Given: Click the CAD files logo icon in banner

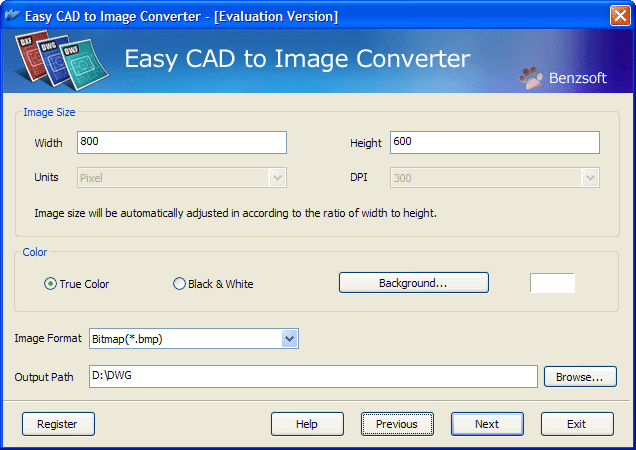Looking at the screenshot, I should tap(62, 60).
